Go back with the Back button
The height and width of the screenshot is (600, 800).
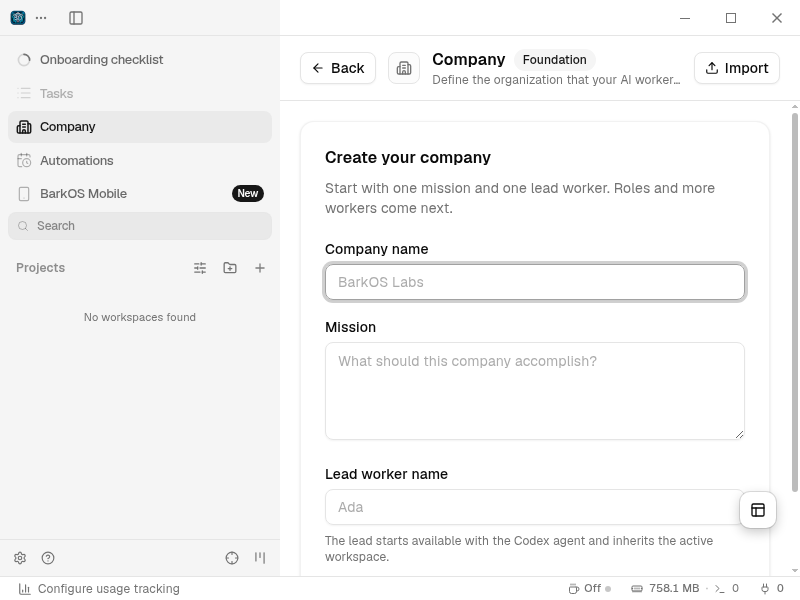338,68
